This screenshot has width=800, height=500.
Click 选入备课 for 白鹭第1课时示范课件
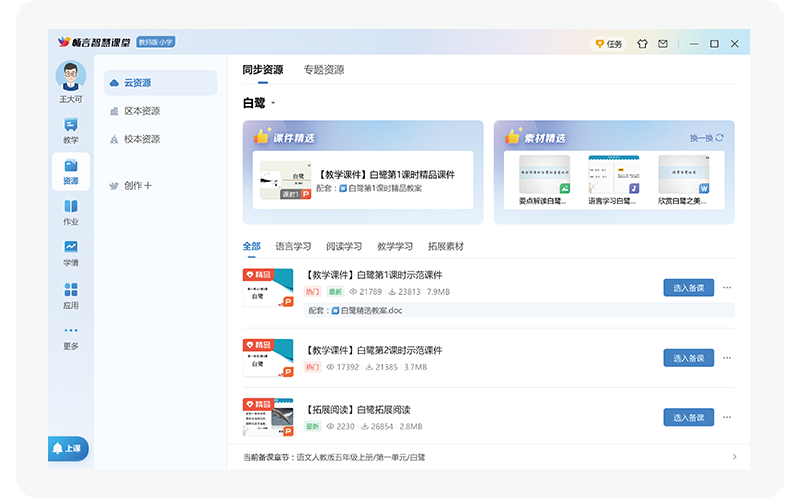click(688, 288)
